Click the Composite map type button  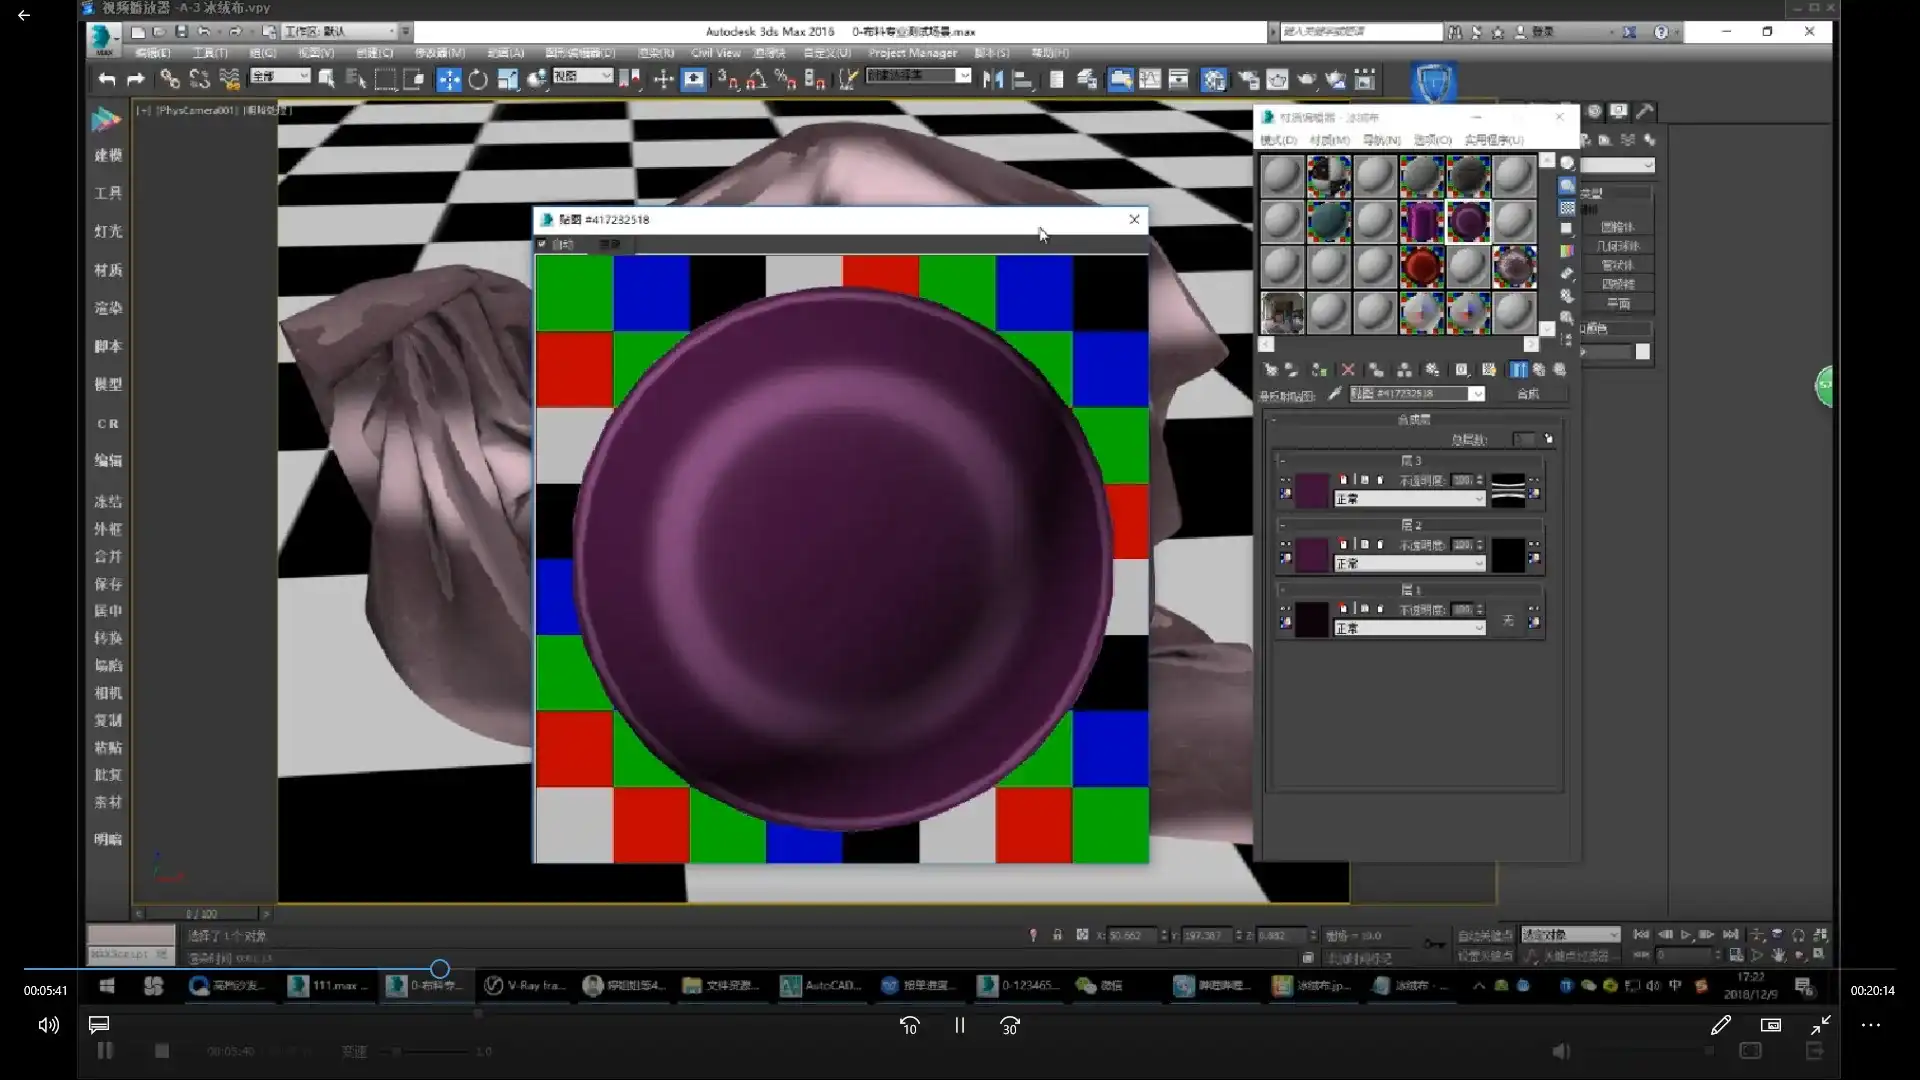coord(1528,394)
